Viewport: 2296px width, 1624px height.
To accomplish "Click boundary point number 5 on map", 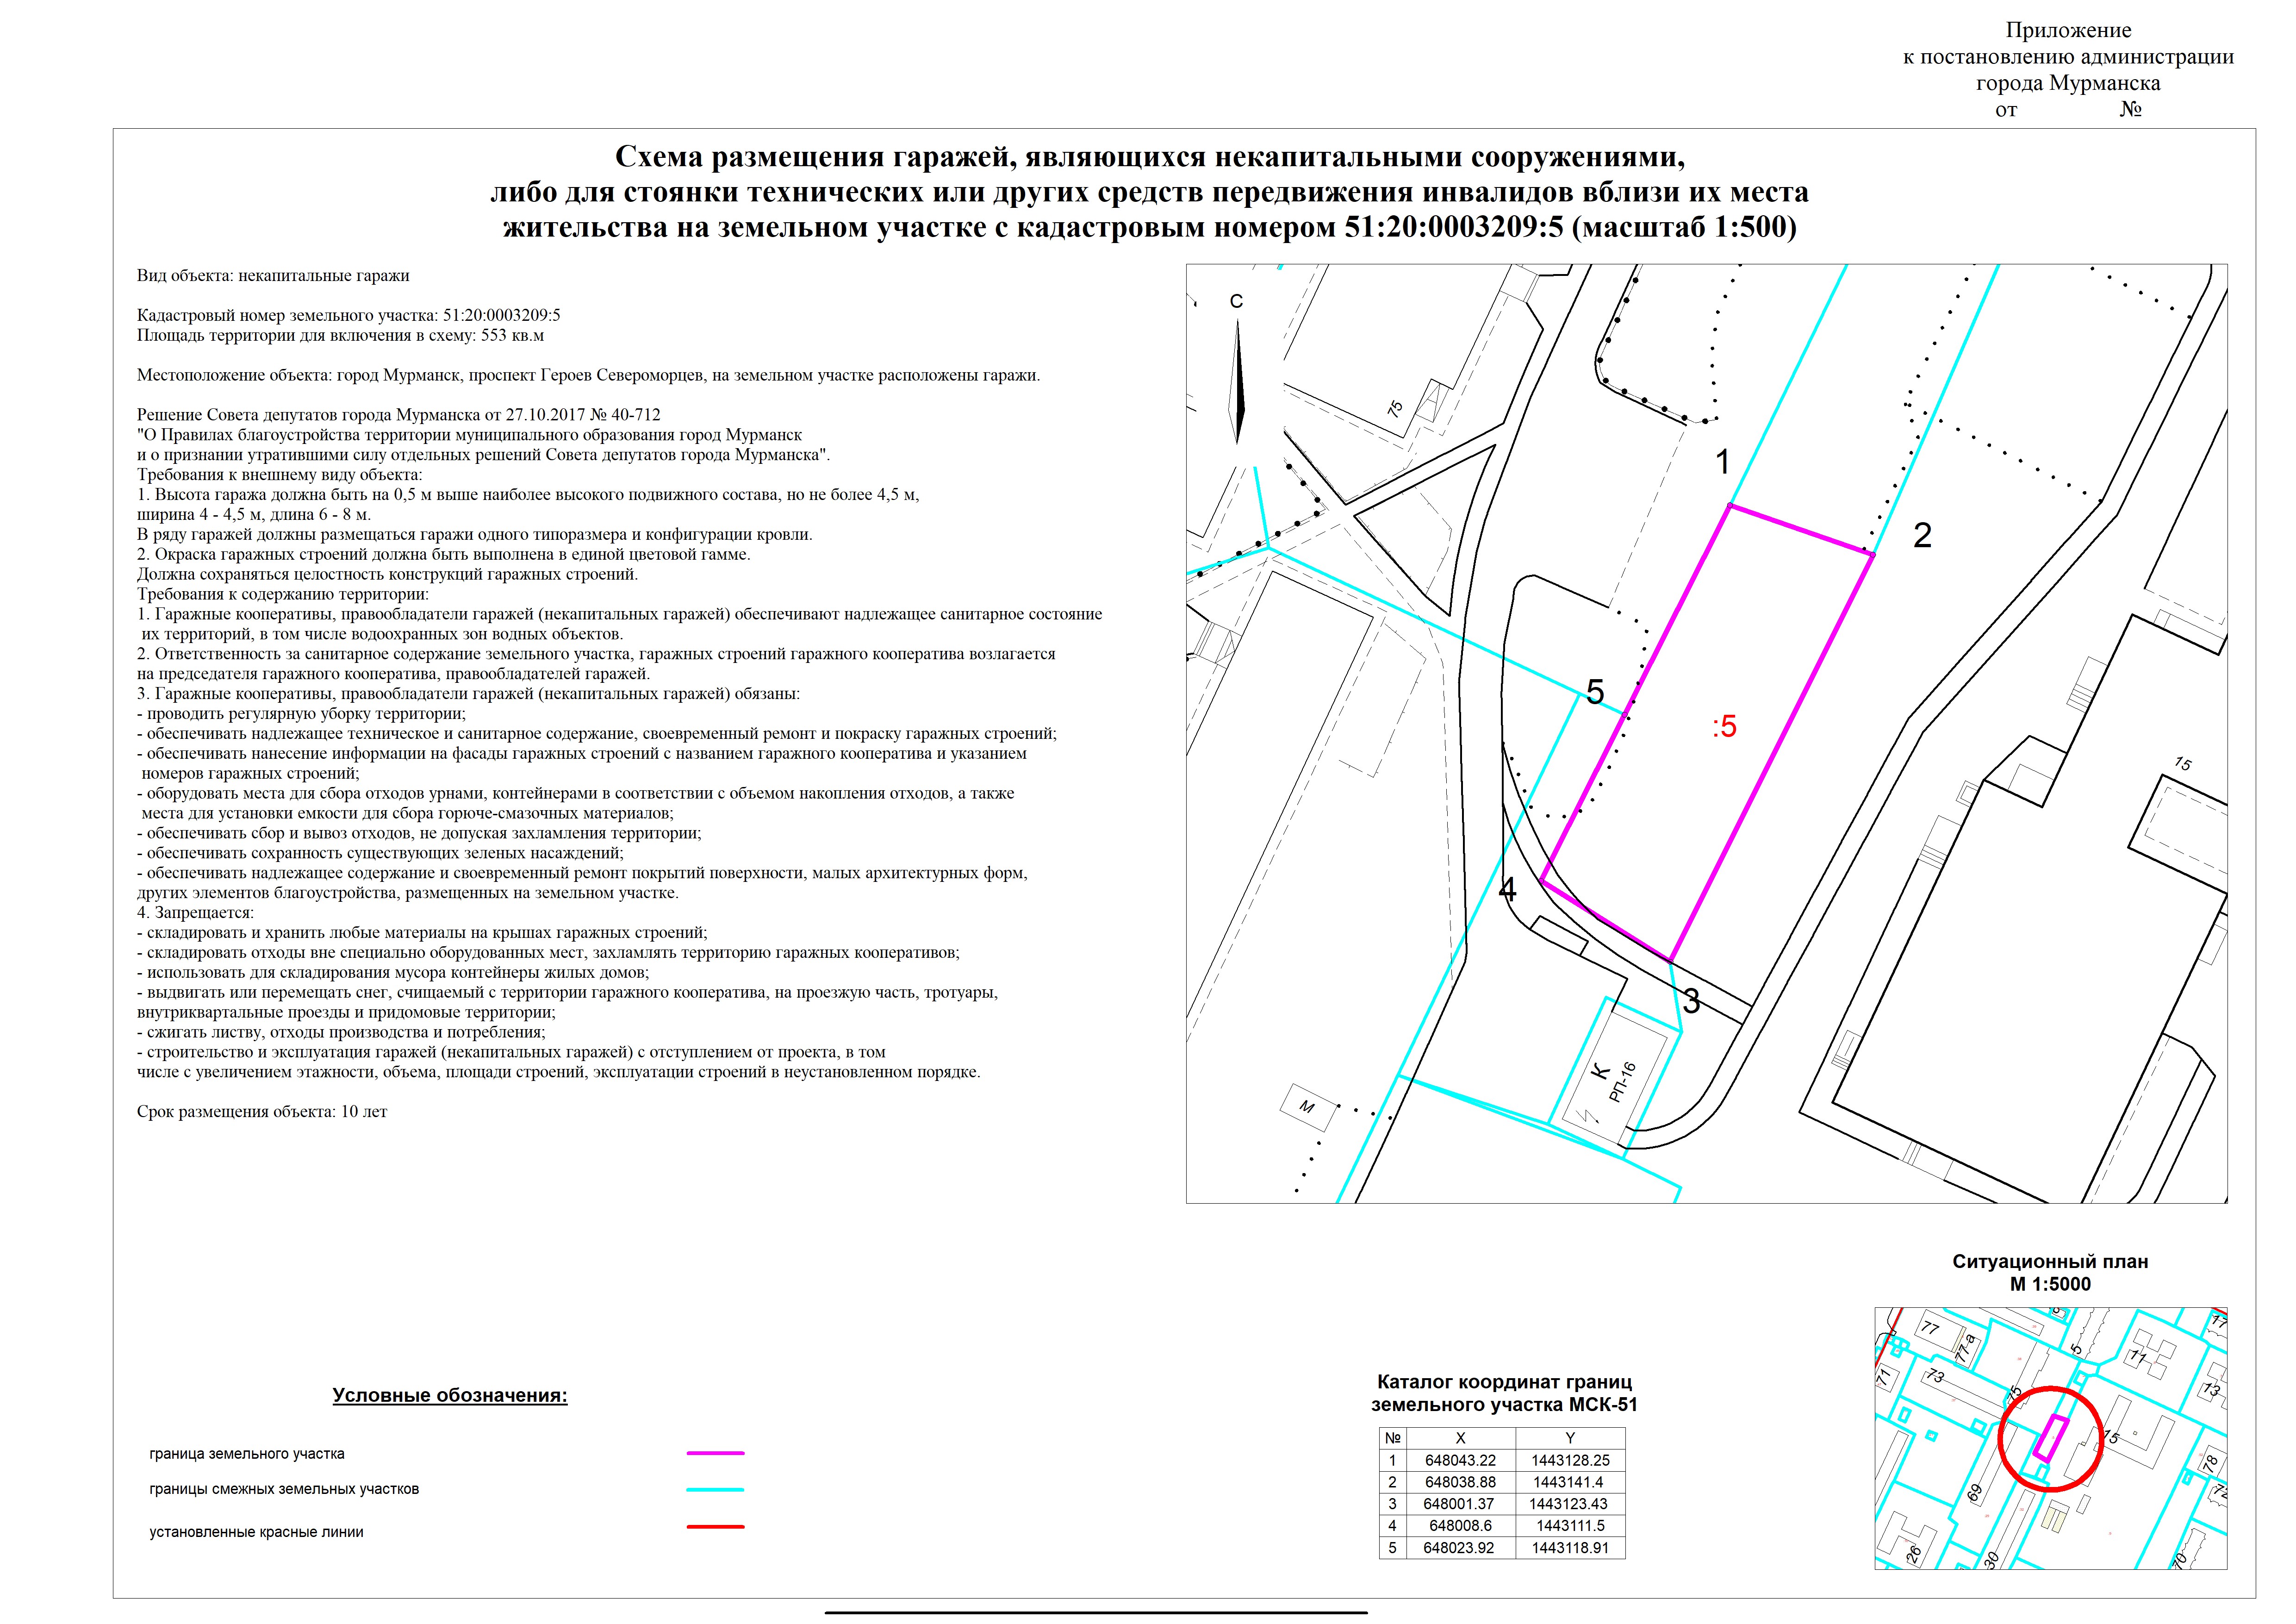I will pyautogui.click(x=1595, y=692).
